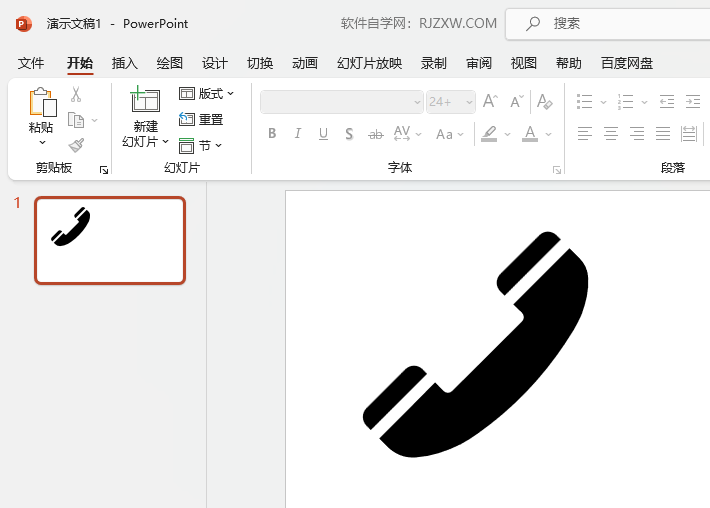Click the character spacing AV icon
The width and height of the screenshot is (710, 508).
click(402, 134)
